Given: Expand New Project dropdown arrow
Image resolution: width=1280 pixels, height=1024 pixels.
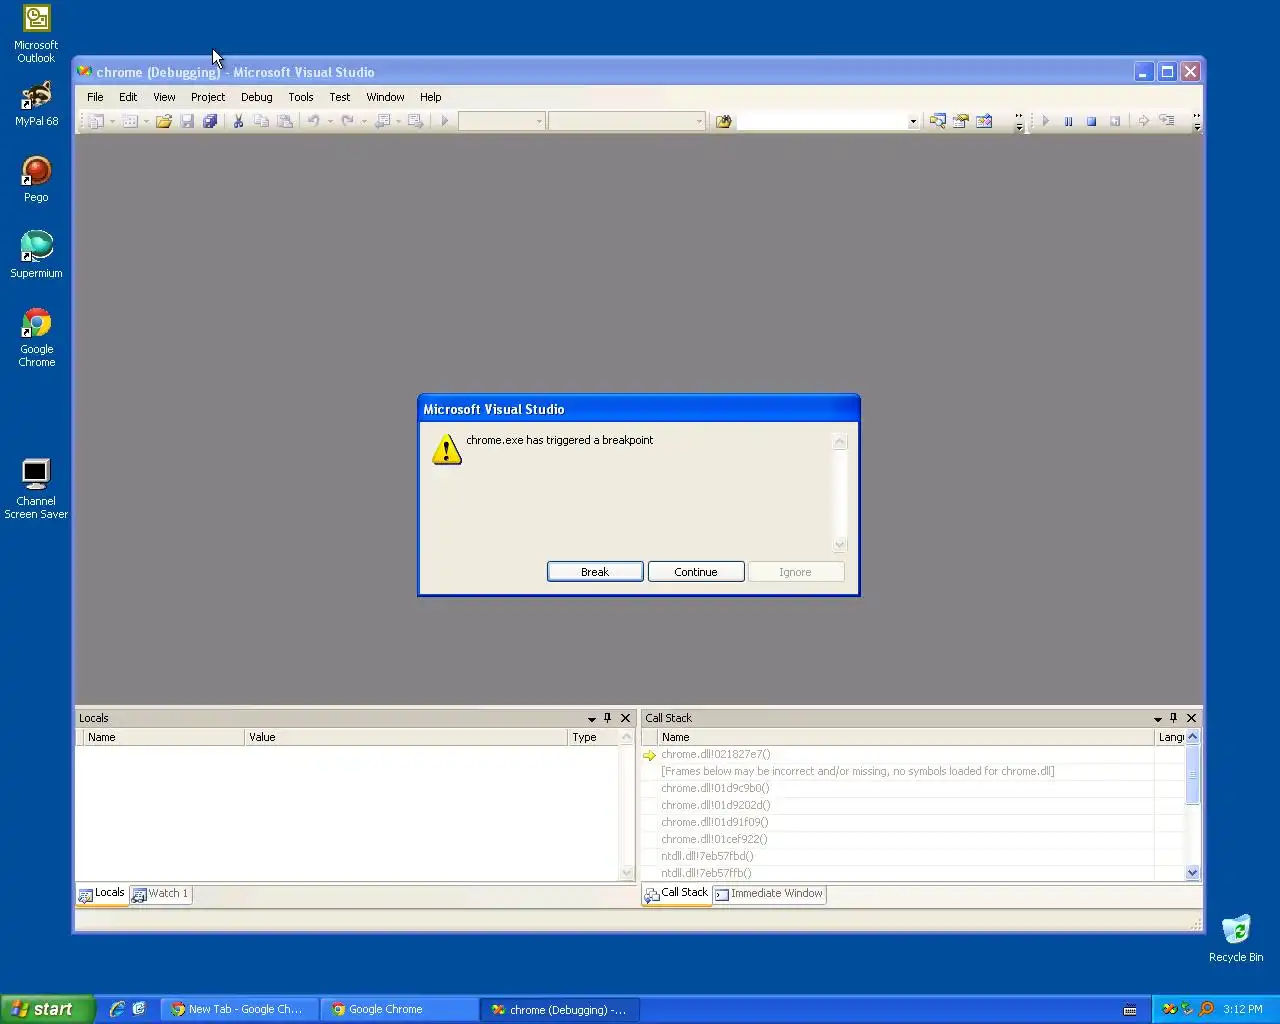Looking at the screenshot, I should pyautogui.click(x=112, y=121).
